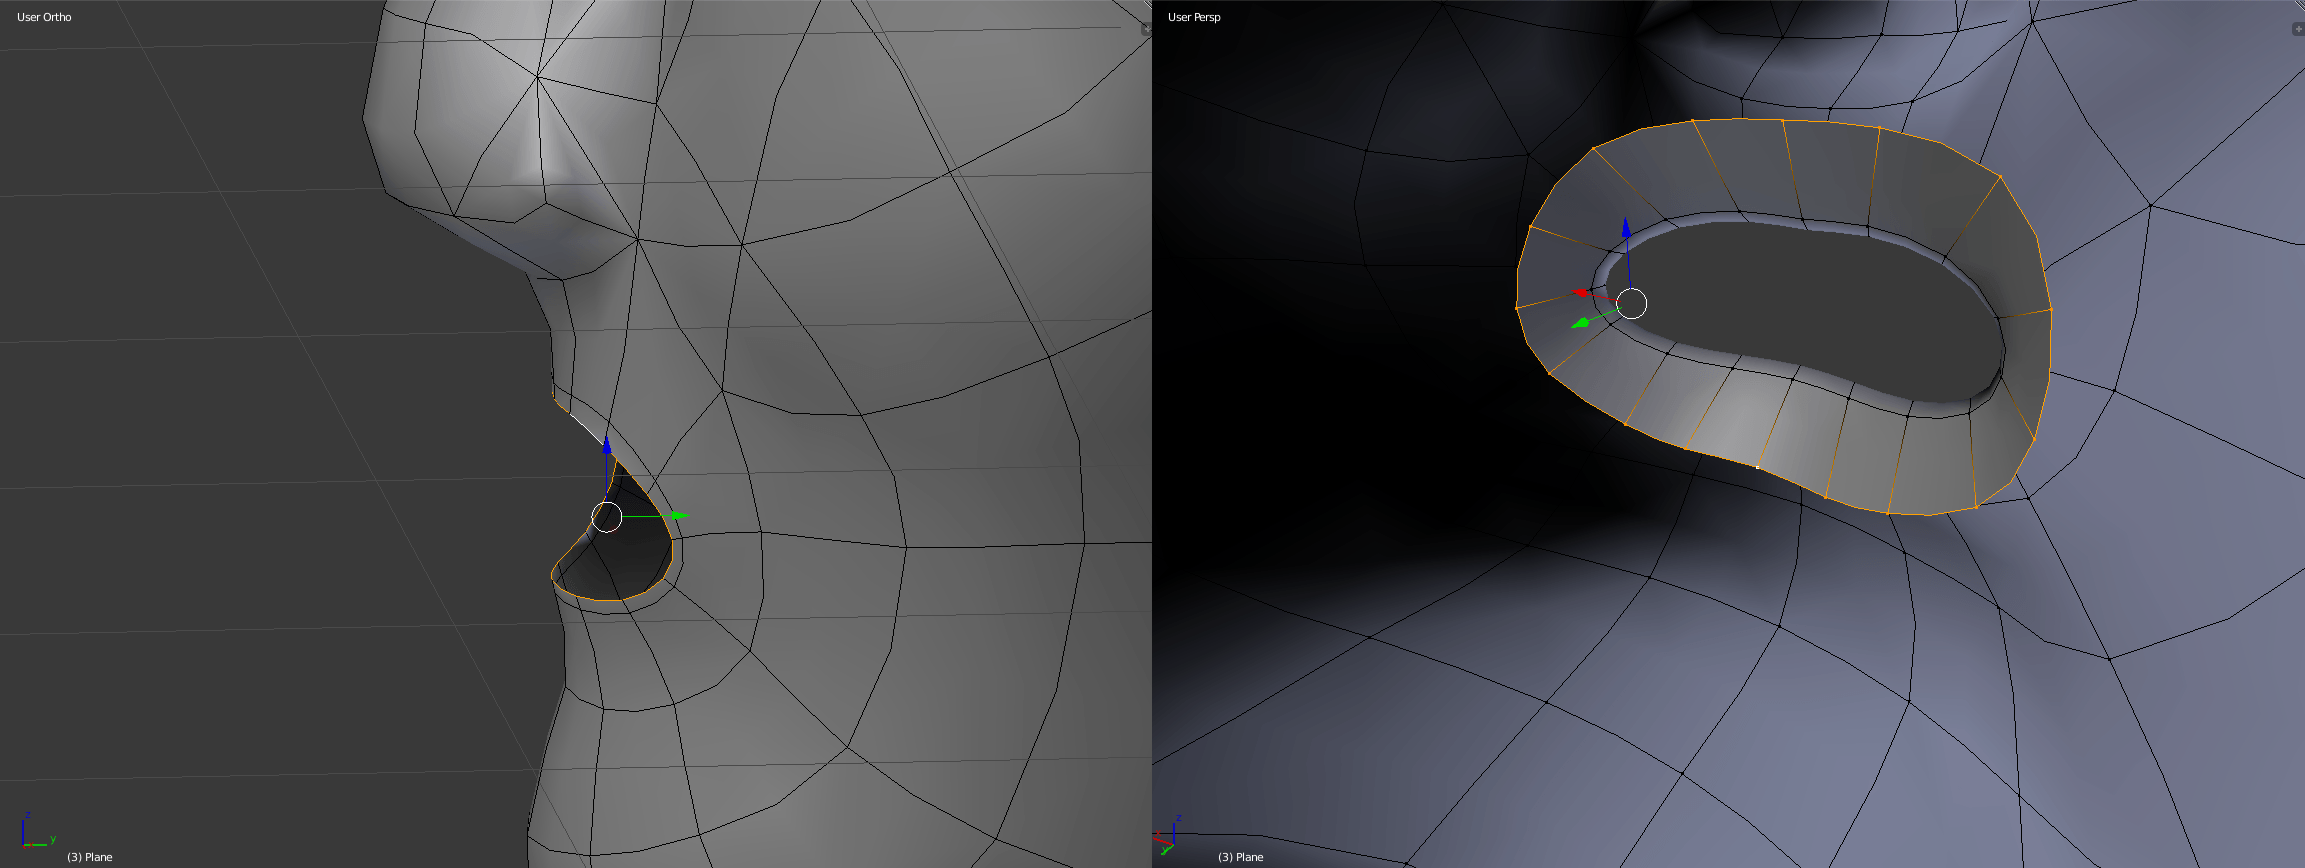This screenshot has width=2305, height=868.
Task: Click the white manipulator center circle in Persp view
Action: 1631,303
